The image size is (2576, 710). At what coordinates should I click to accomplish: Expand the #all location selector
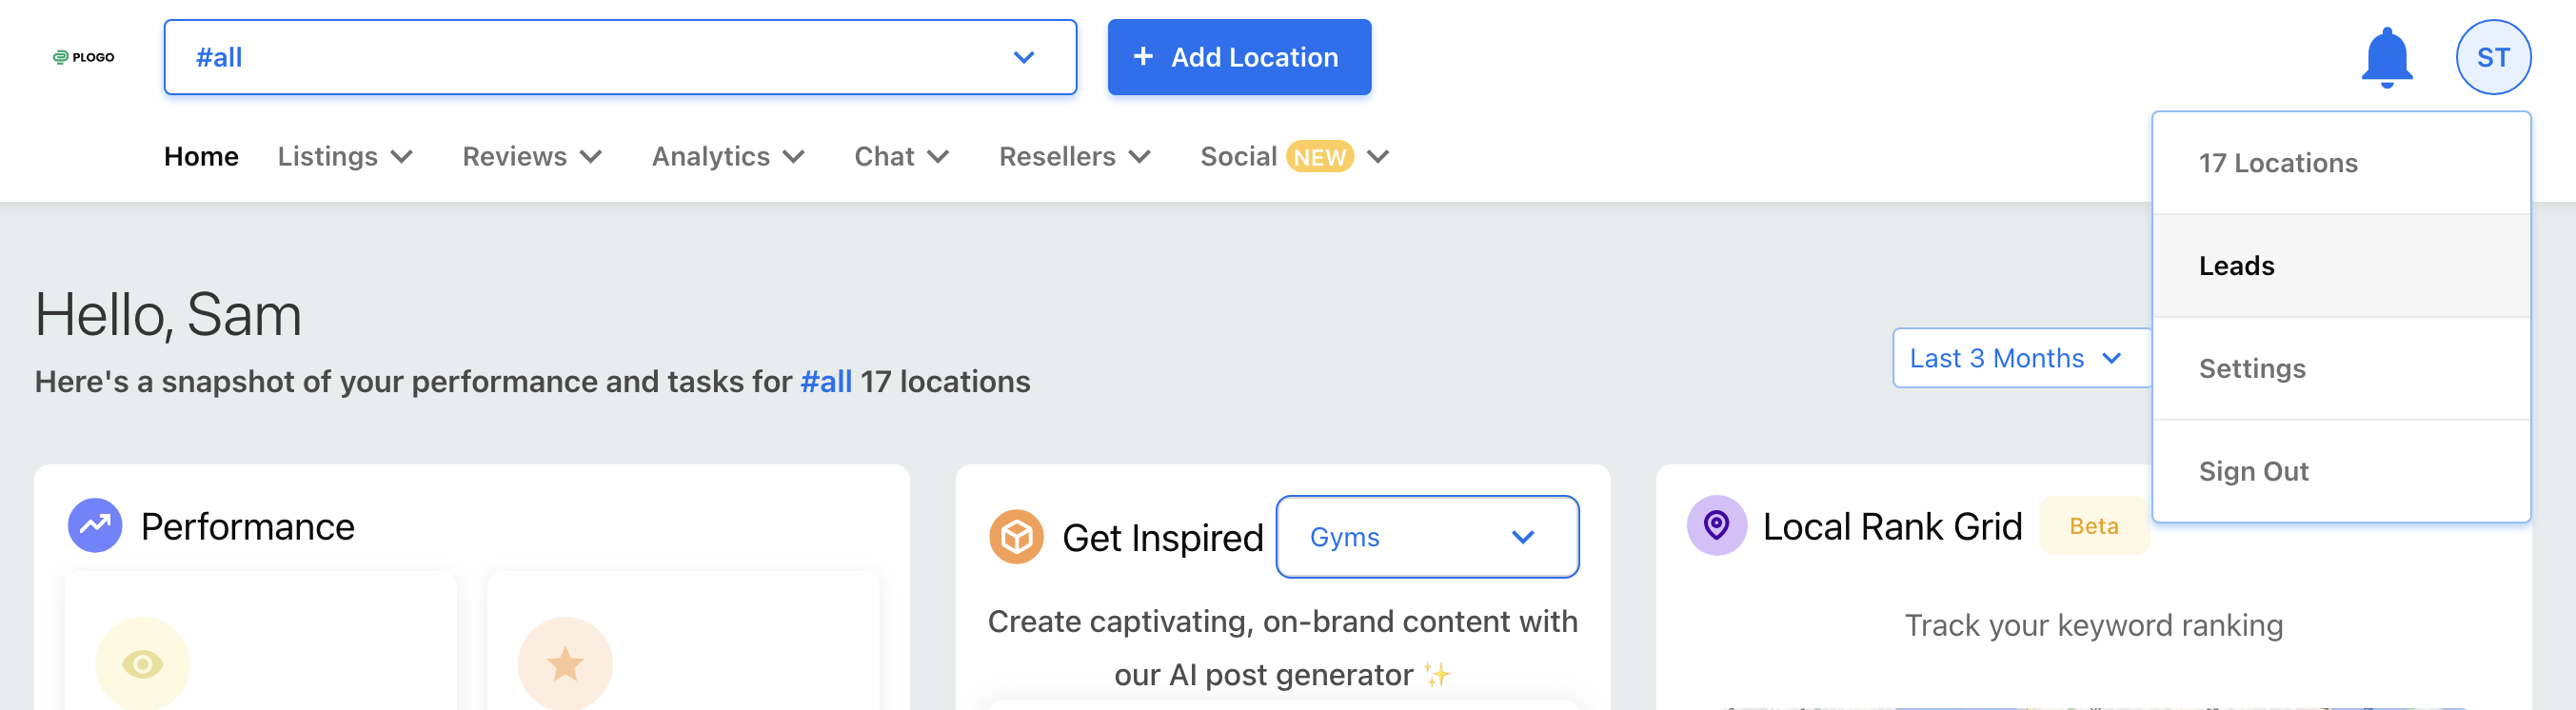click(x=620, y=57)
